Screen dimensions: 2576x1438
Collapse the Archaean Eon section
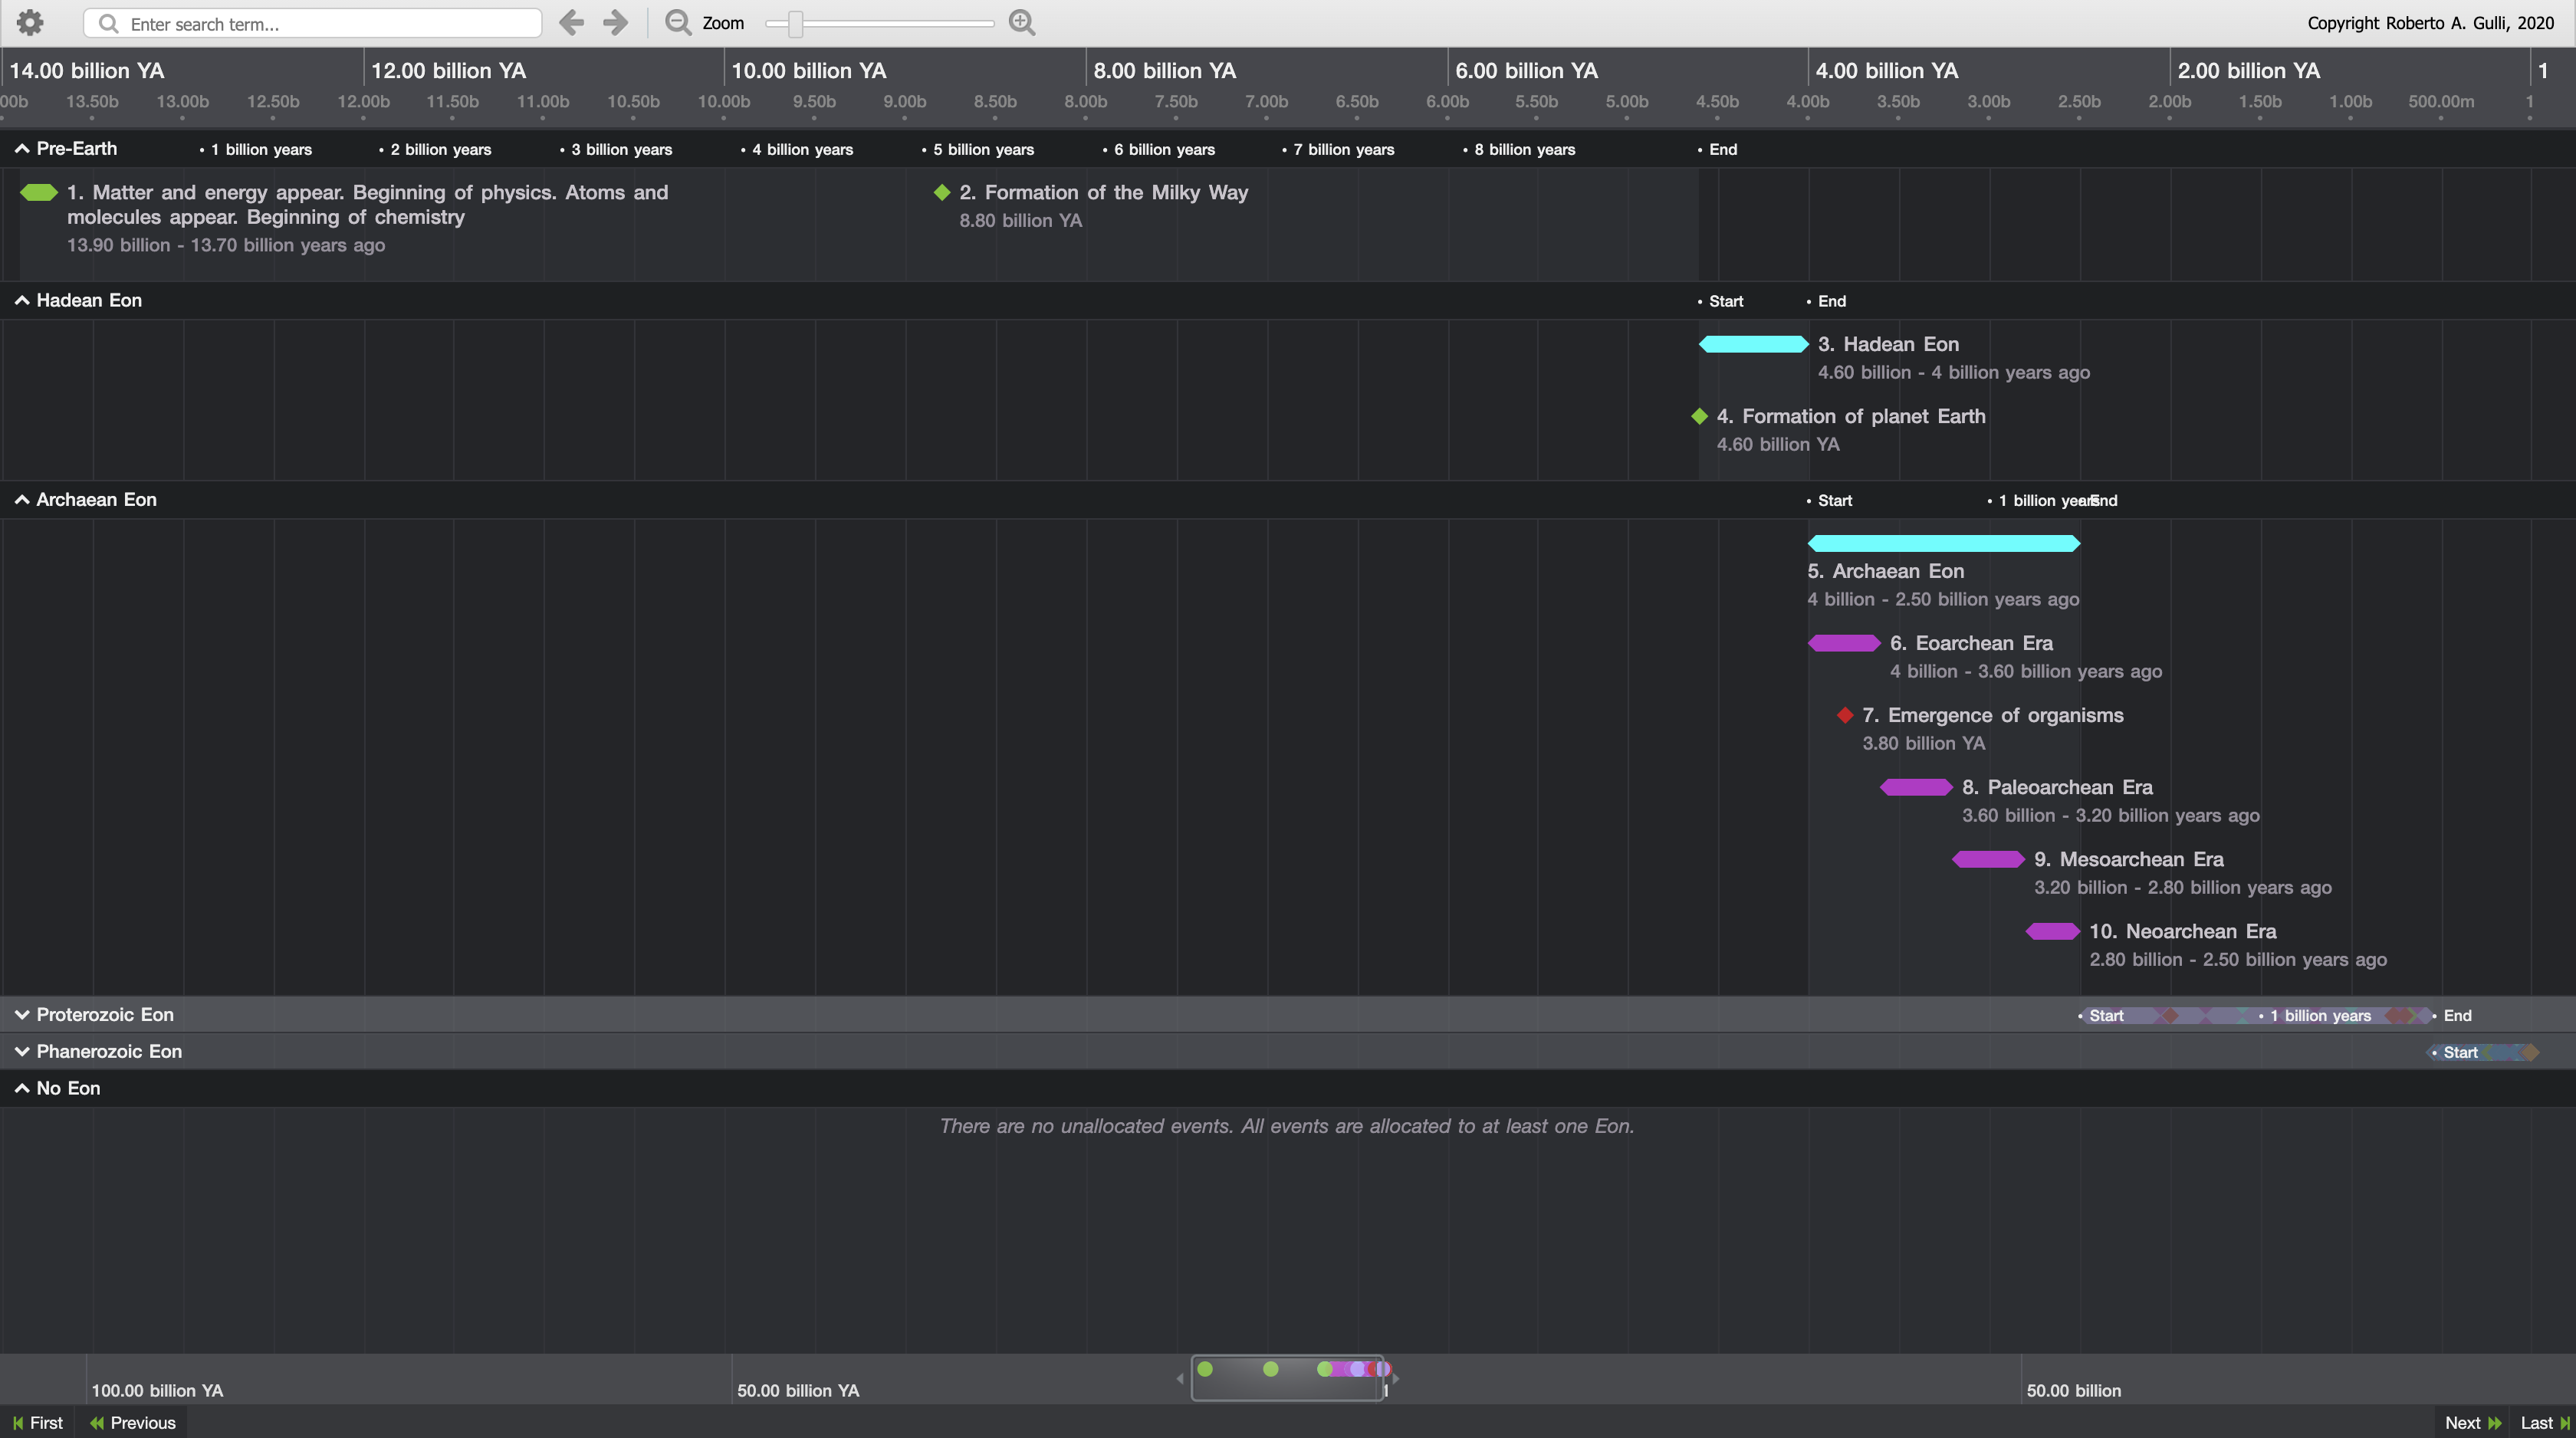click(x=22, y=500)
